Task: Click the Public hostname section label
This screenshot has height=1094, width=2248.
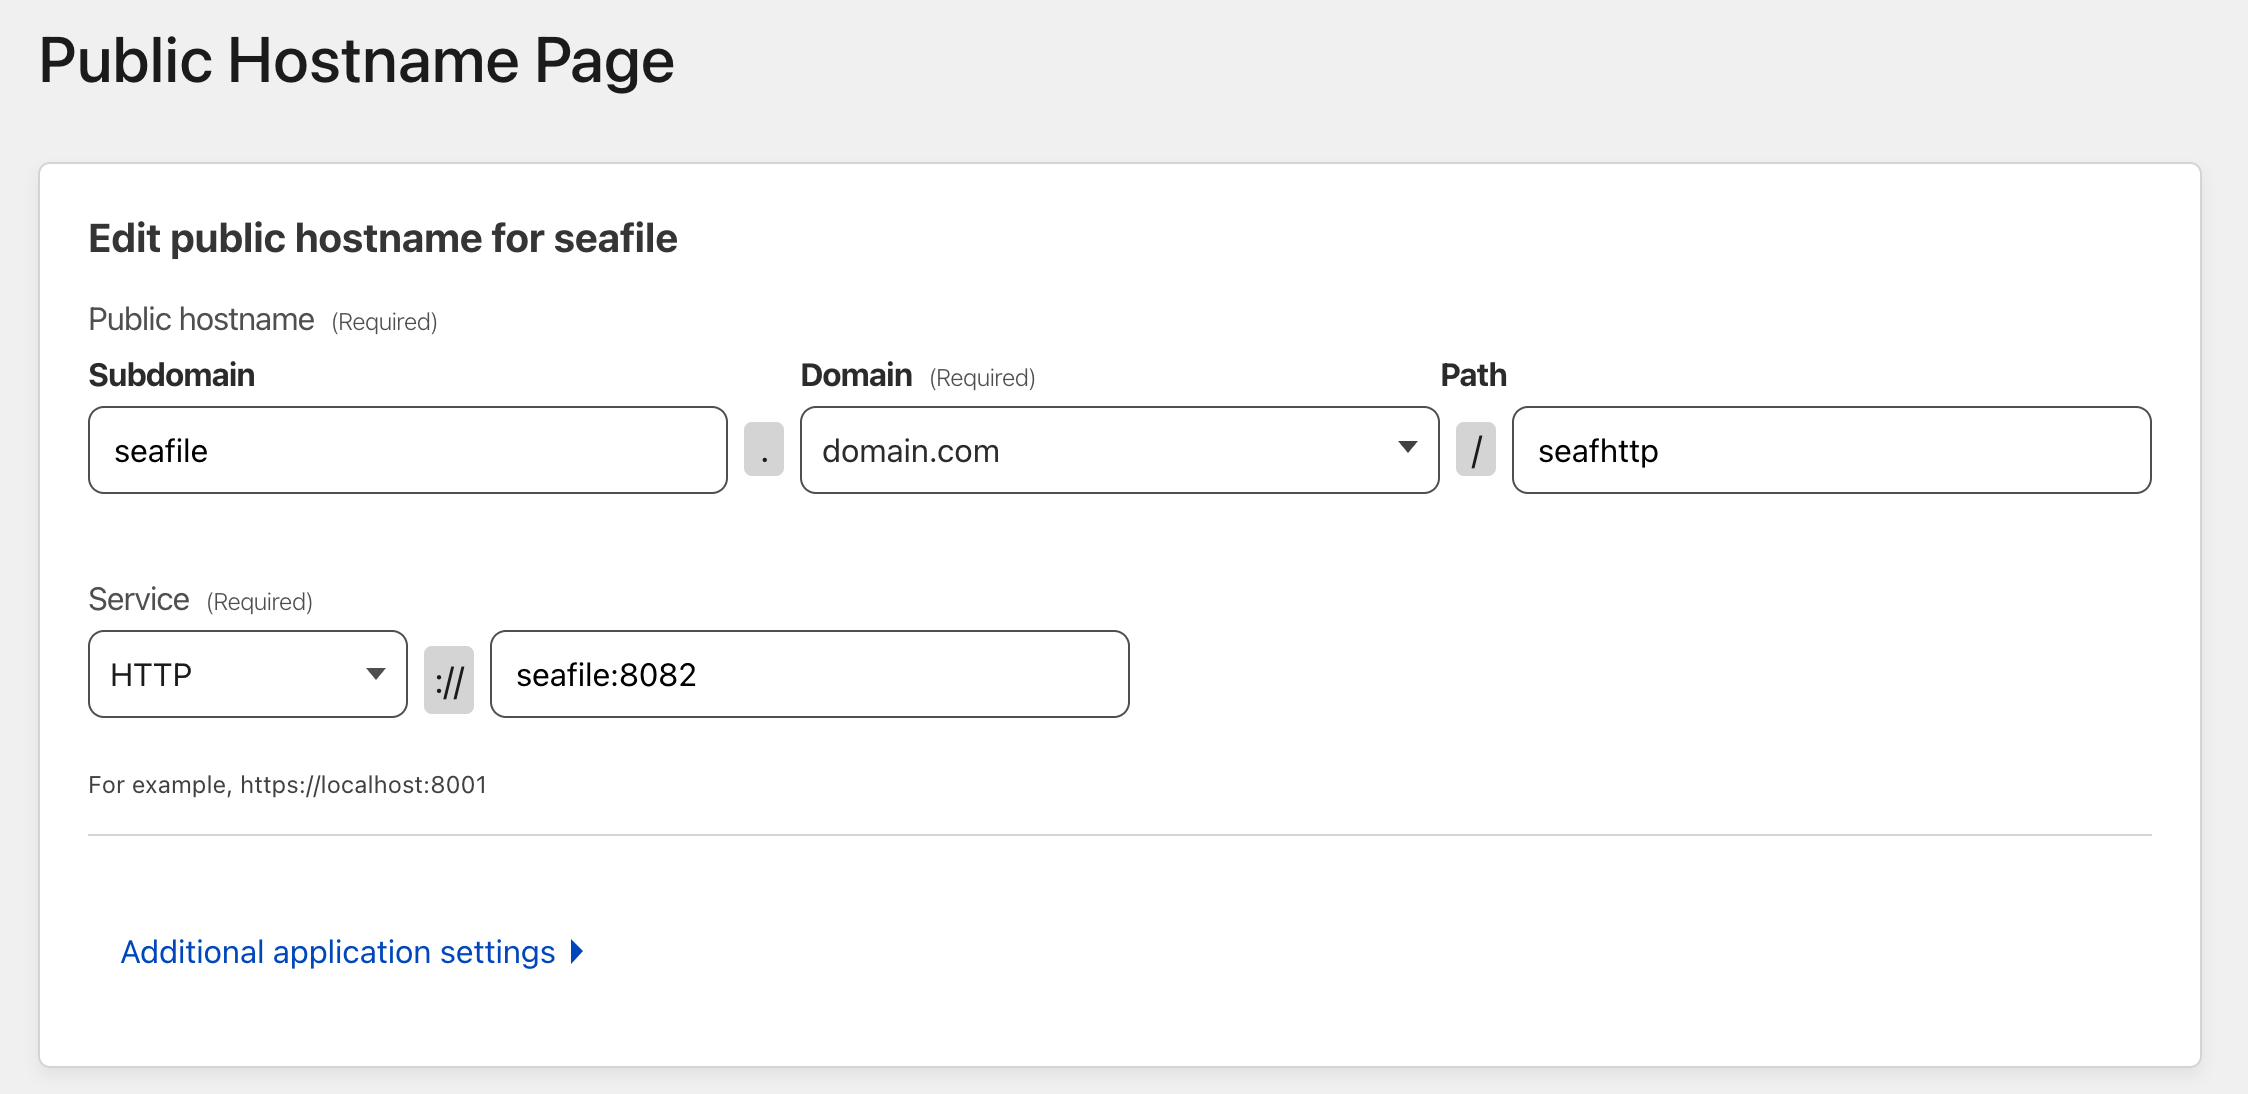Action: (201, 319)
